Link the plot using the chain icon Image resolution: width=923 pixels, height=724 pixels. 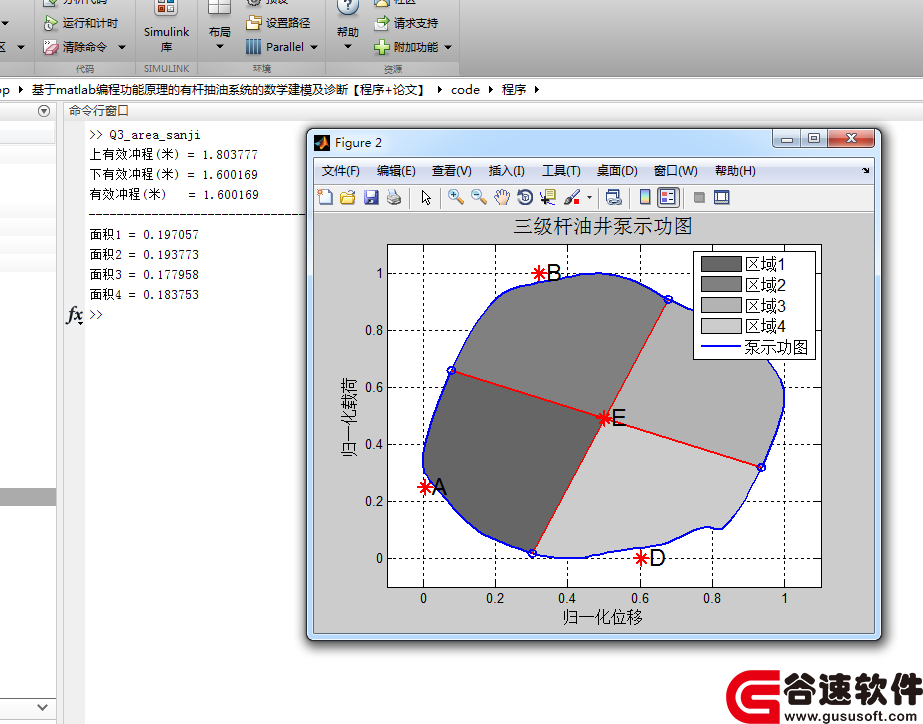(613, 197)
